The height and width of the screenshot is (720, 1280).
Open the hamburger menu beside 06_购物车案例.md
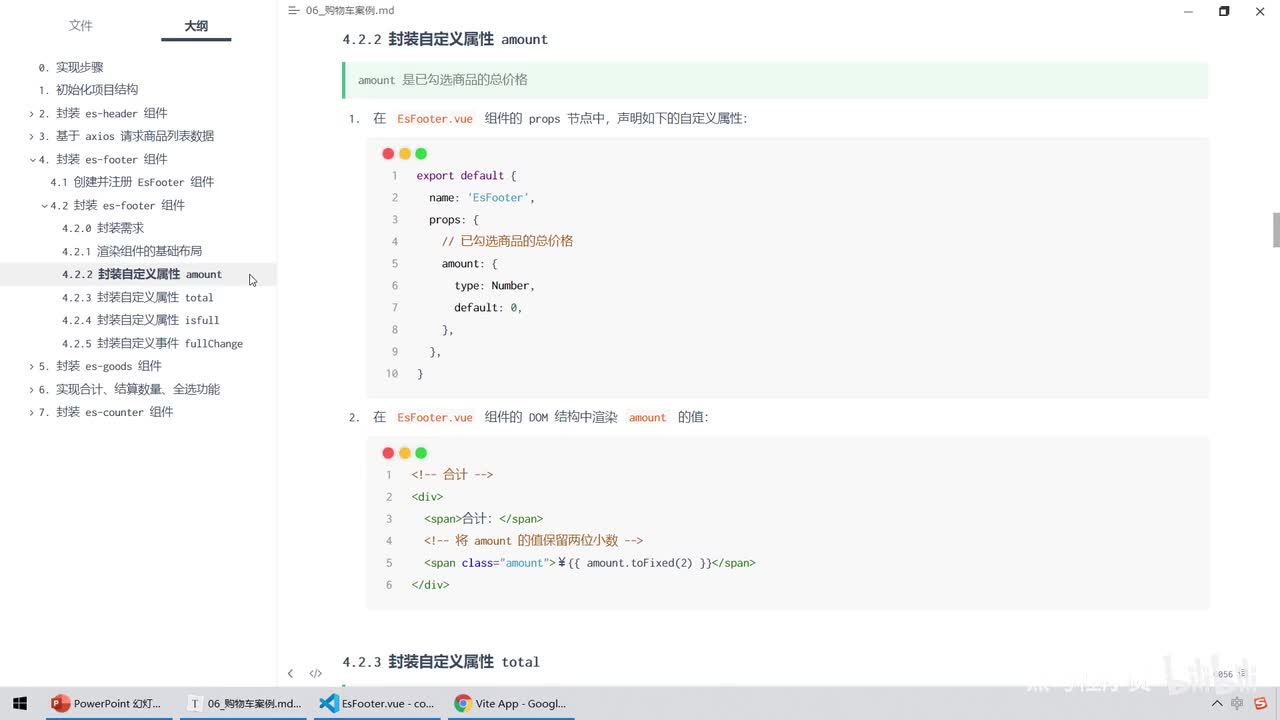[293, 10]
